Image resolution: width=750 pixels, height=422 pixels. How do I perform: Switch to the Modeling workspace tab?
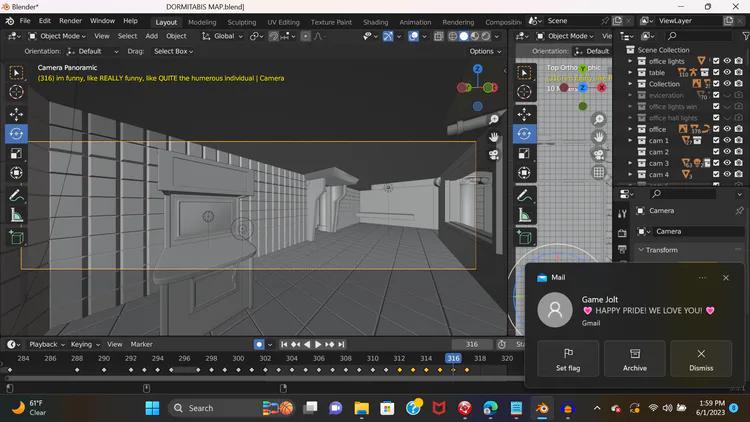pyautogui.click(x=202, y=22)
